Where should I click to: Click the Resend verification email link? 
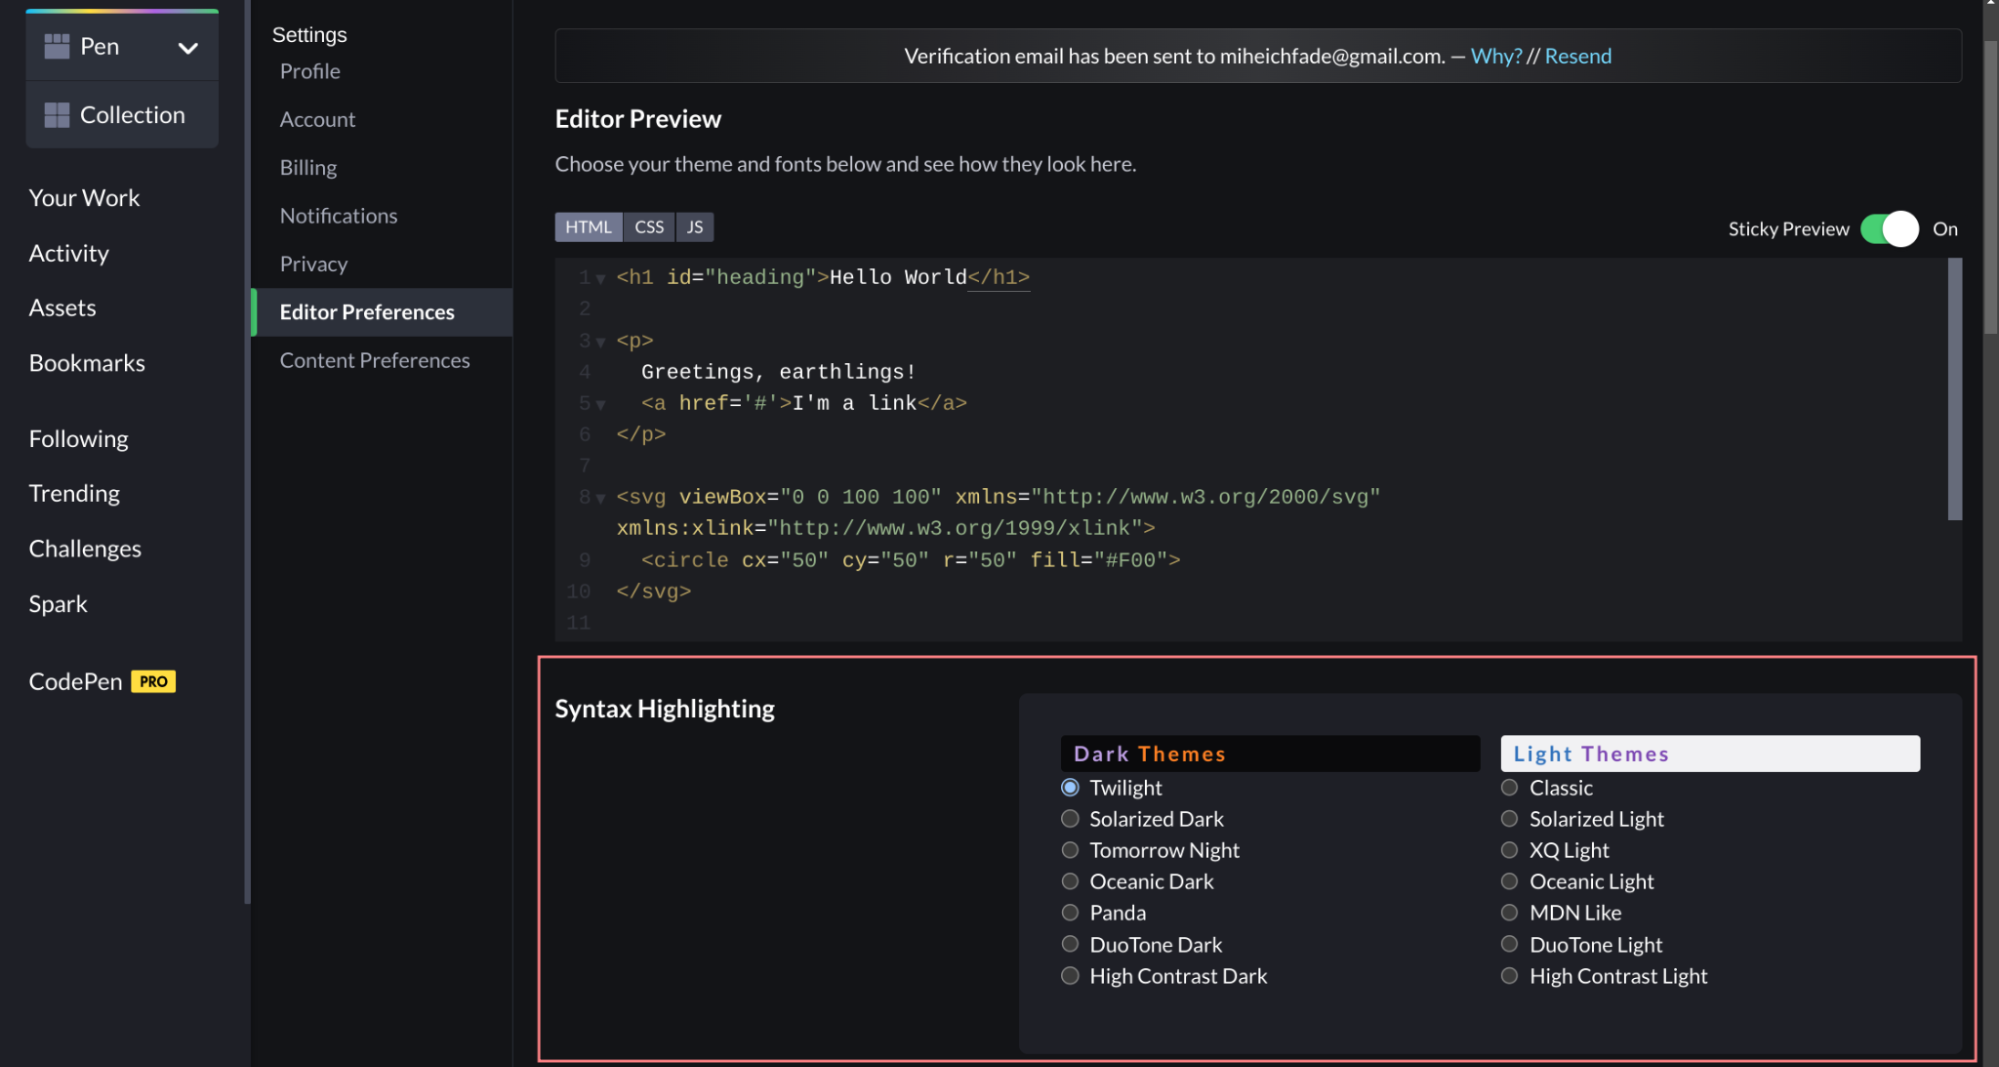click(1578, 56)
